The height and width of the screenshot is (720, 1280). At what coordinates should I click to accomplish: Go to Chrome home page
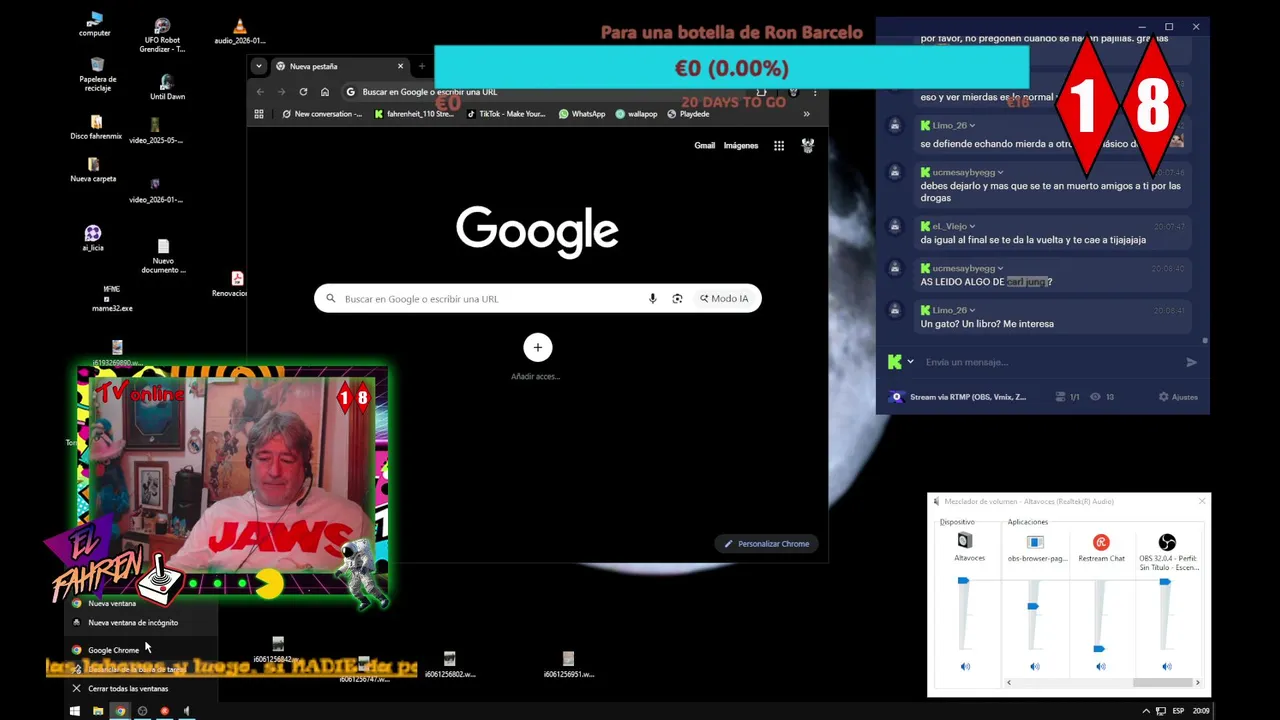(325, 91)
